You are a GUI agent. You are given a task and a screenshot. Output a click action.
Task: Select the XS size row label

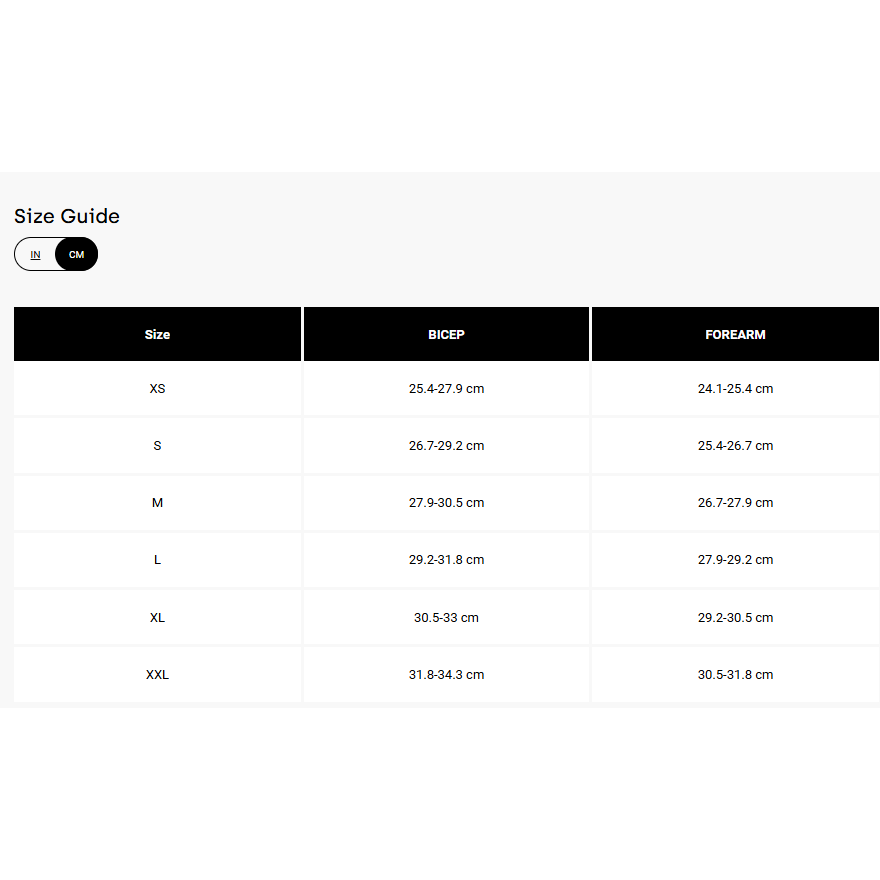point(157,389)
